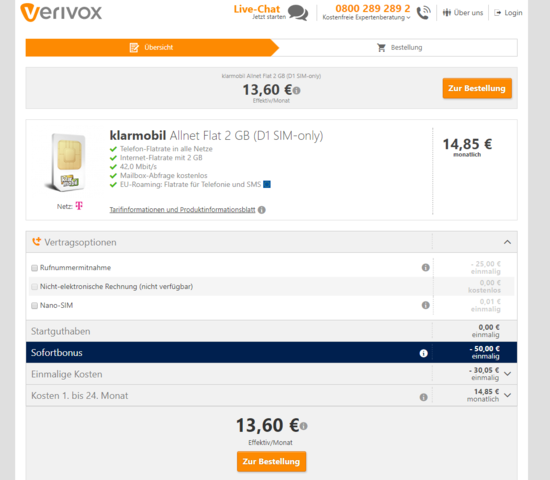Viewport: 550px width, 480px height.
Task: Click the bottom Zur Bestellung button
Action: (x=271, y=461)
